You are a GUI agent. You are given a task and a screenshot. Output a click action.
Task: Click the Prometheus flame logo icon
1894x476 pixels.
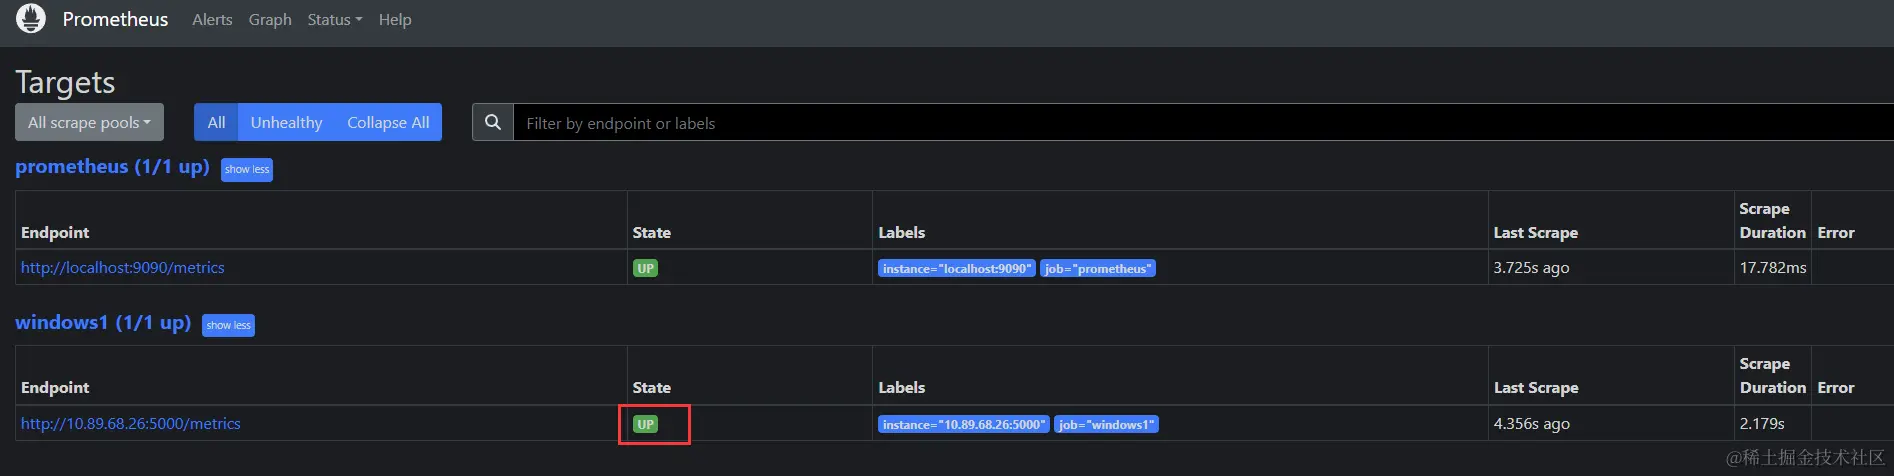(31, 19)
